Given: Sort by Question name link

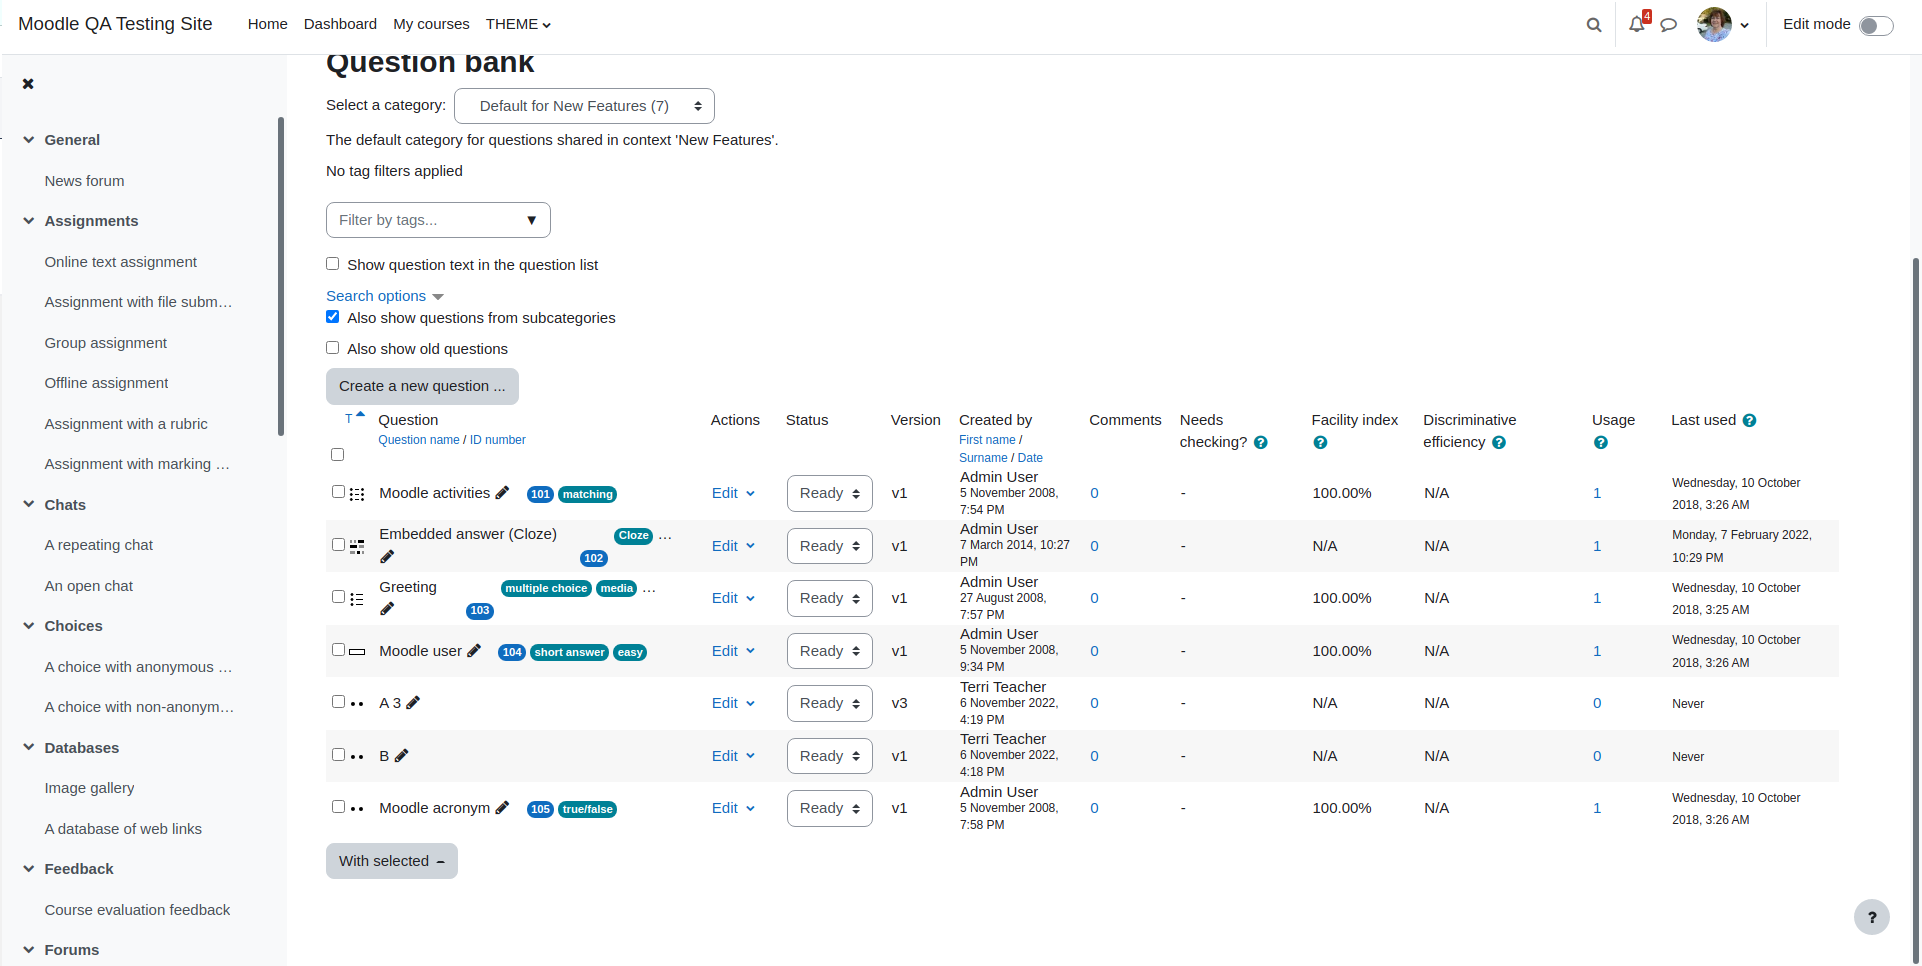Looking at the screenshot, I should (x=419, y=440).
